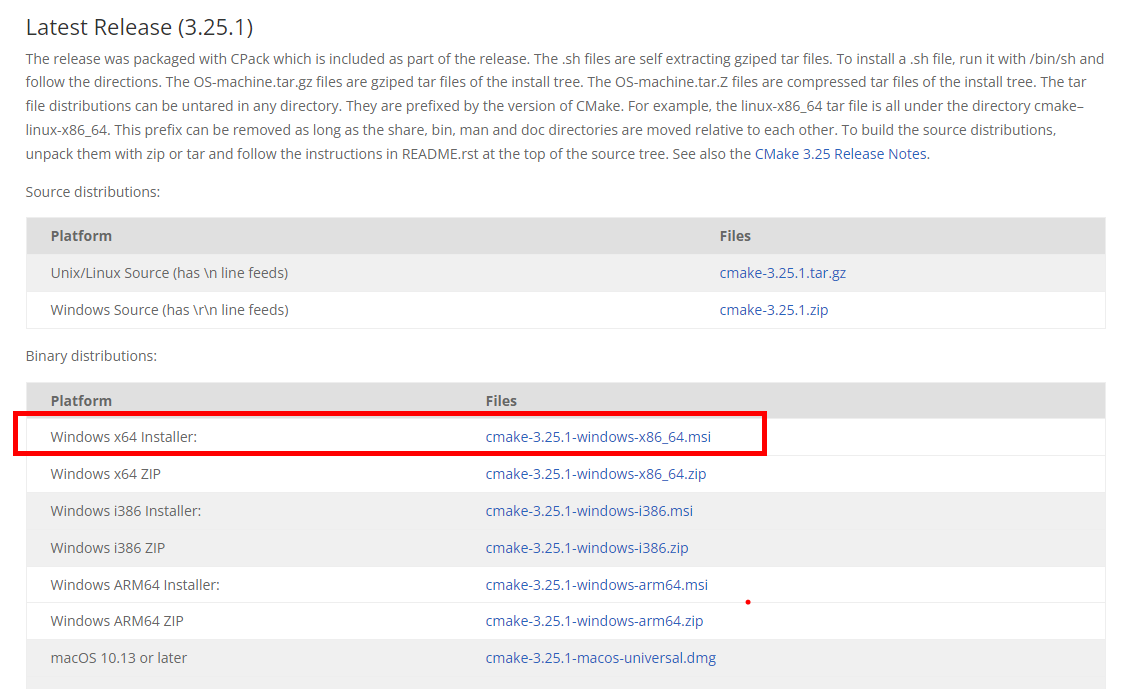
Task: Open the CMake 3.25 Release Notes link
Action: [842, 154]
